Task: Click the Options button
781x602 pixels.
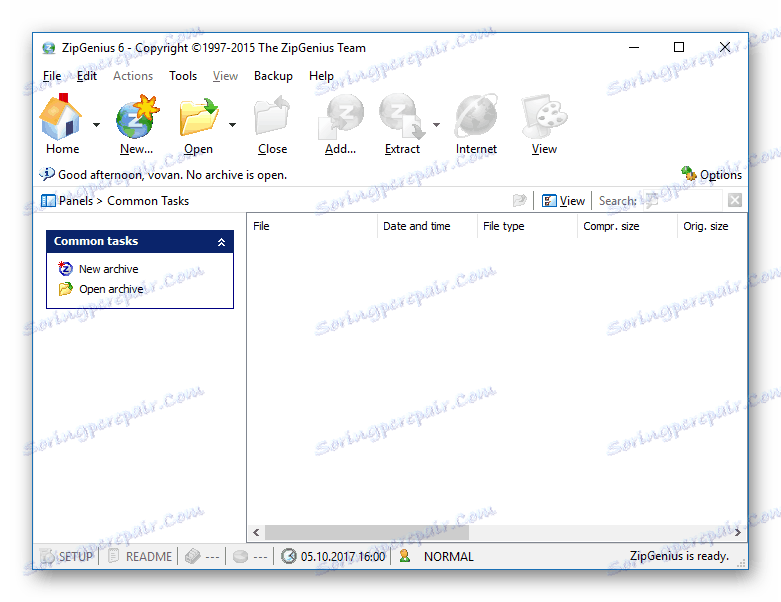Action: click(712, 174)
